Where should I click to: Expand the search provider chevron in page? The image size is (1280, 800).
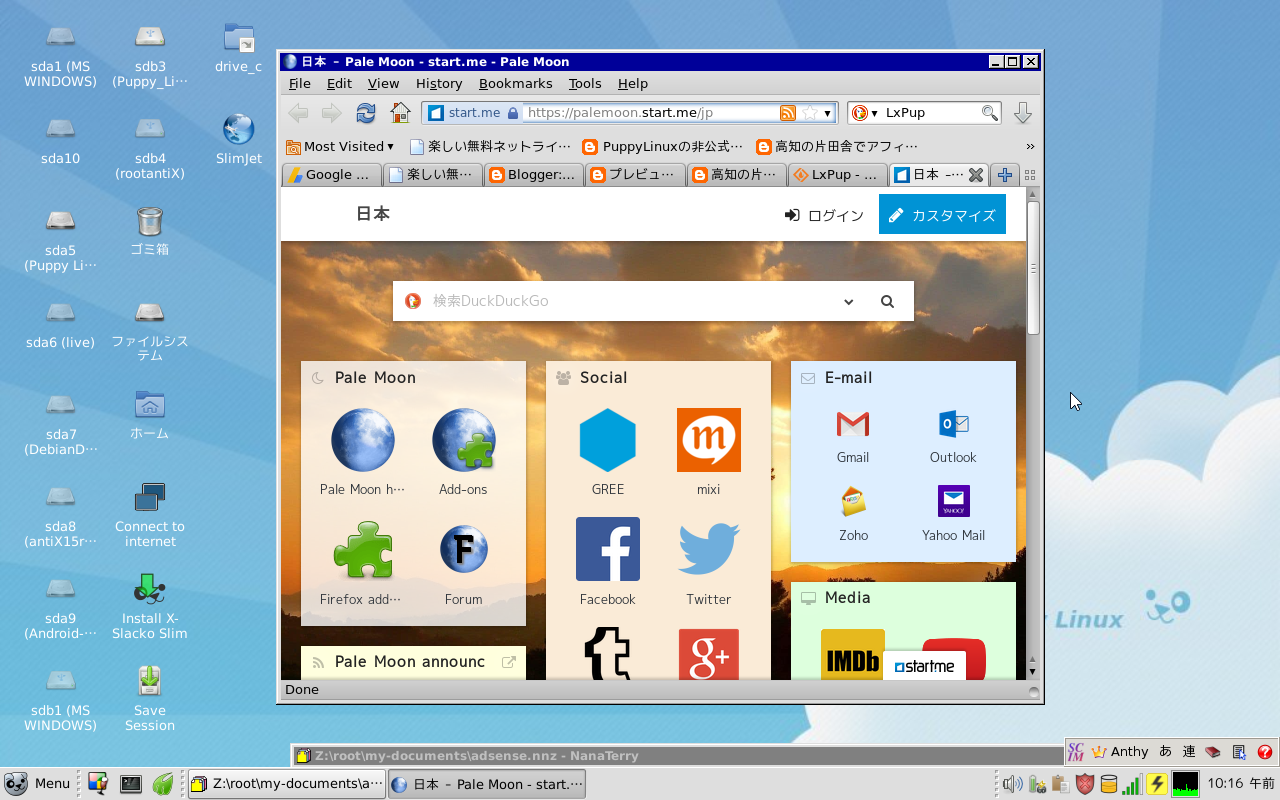click(848, 302)
